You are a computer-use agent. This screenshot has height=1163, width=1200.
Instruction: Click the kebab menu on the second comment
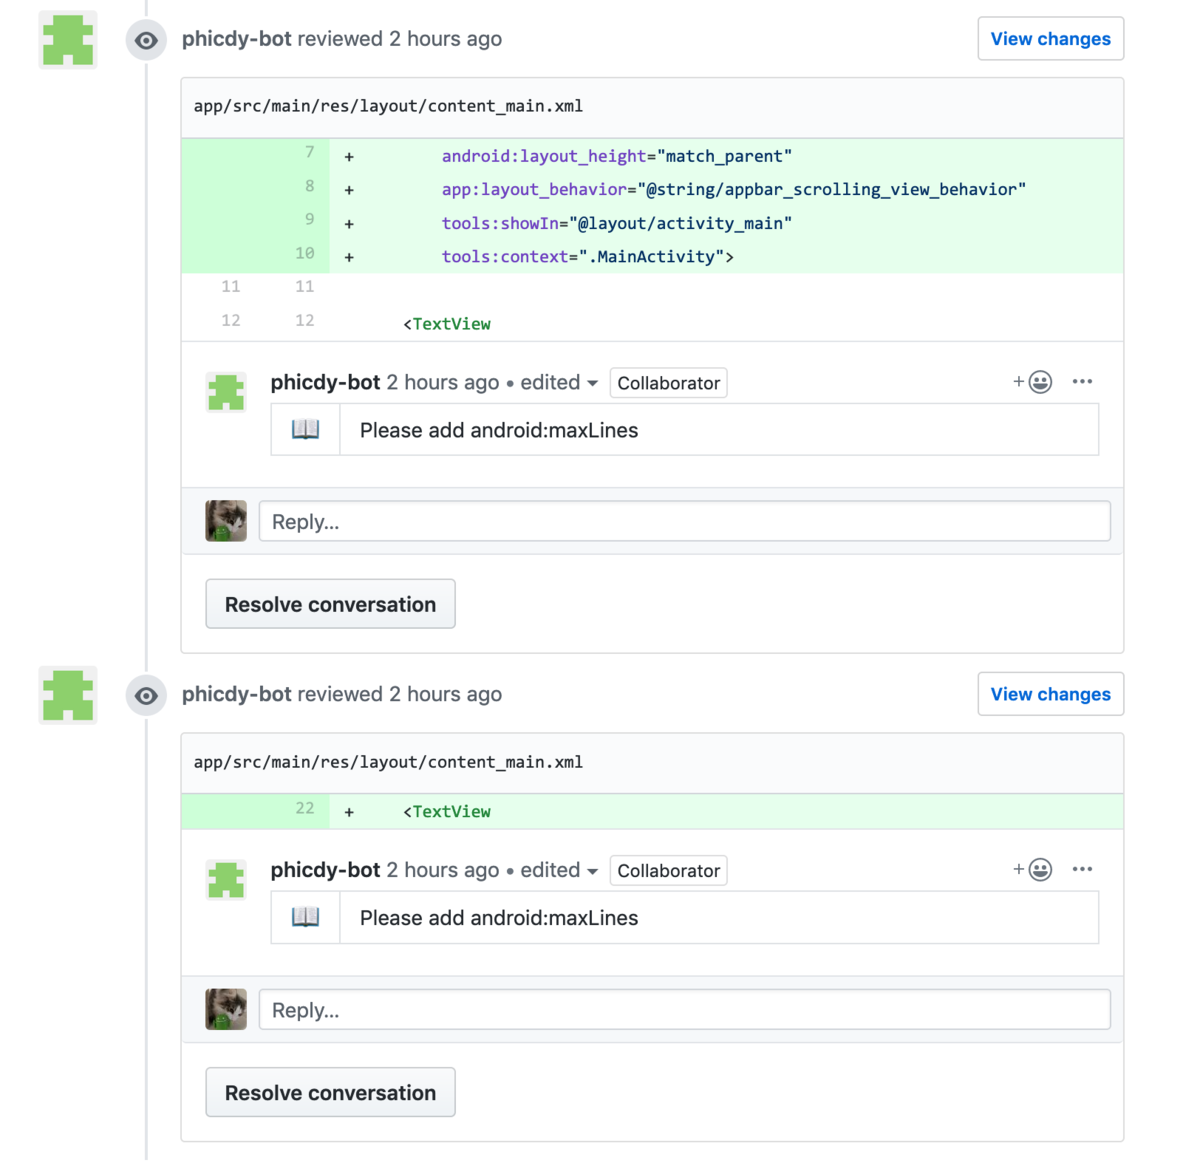(x=1082, y=869)
